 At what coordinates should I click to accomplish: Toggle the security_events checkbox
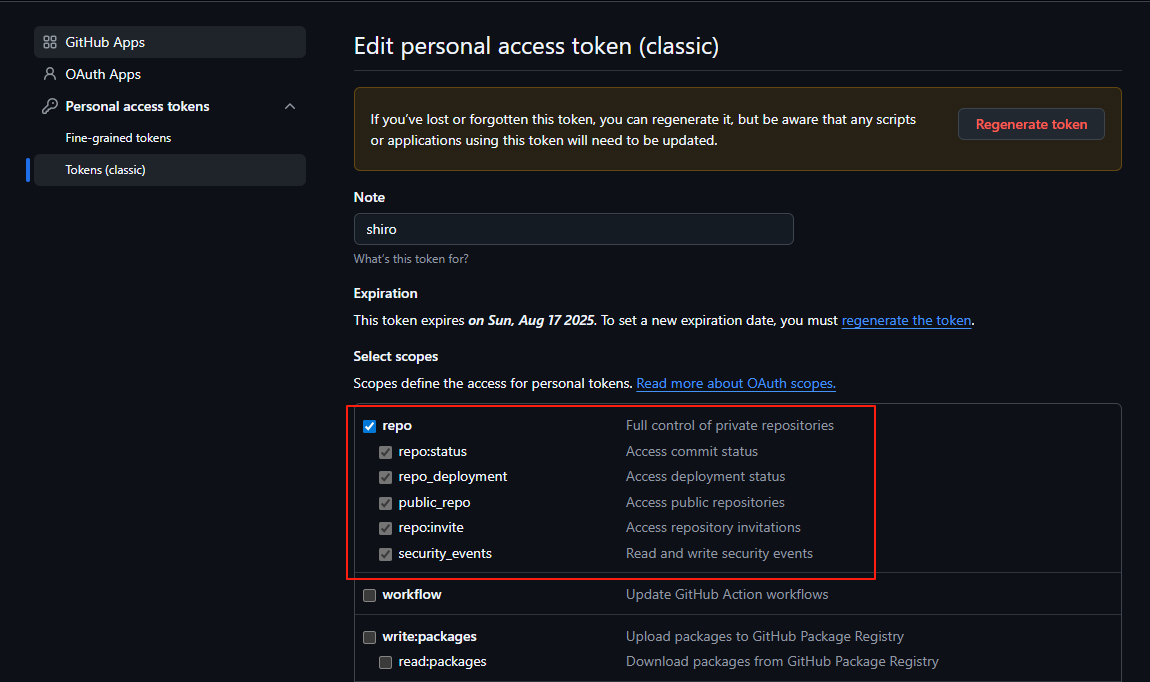(x=386, y=554)
